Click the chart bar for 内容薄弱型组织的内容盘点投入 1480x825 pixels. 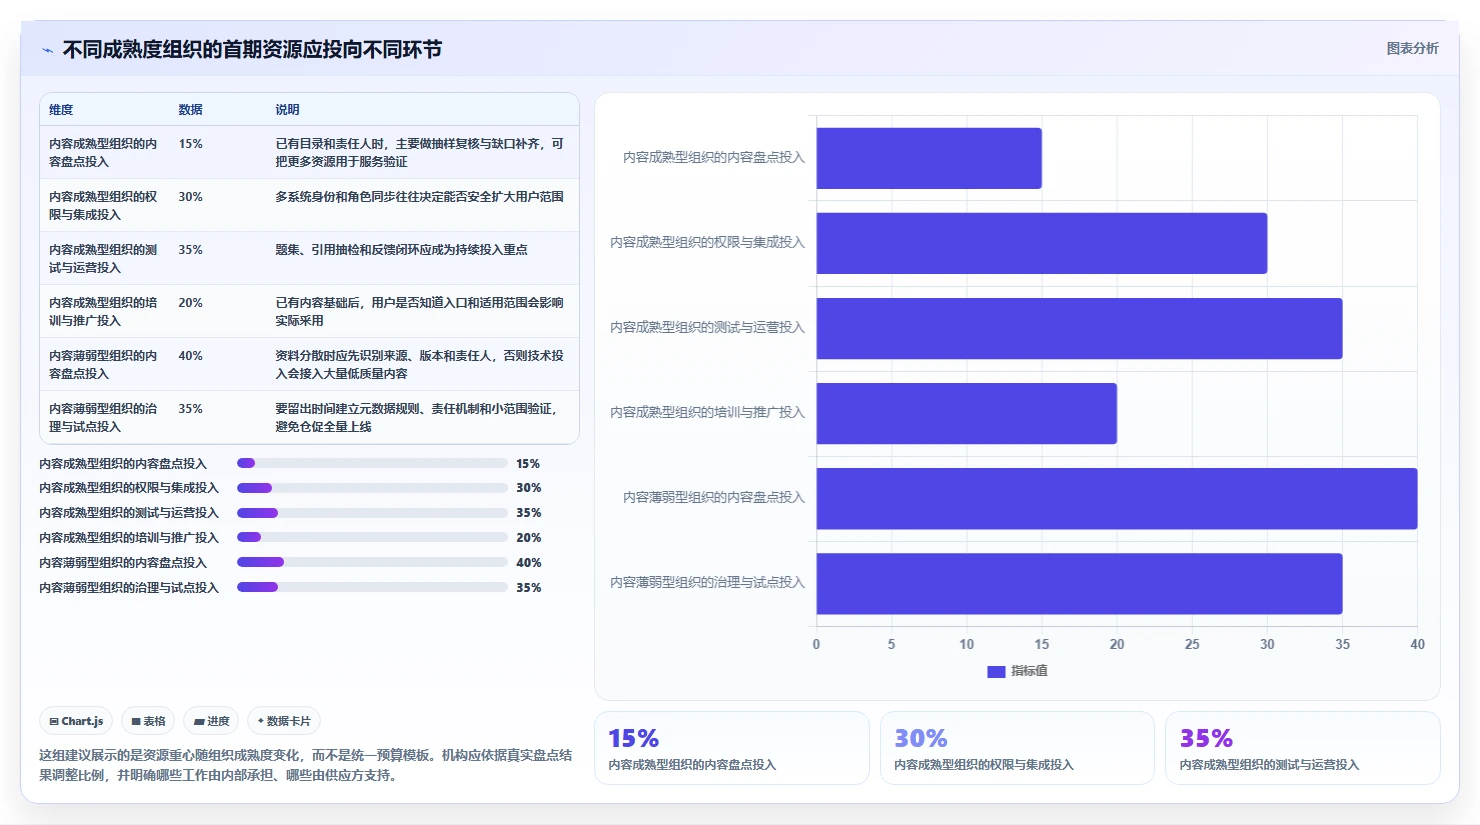(1117, 498)
